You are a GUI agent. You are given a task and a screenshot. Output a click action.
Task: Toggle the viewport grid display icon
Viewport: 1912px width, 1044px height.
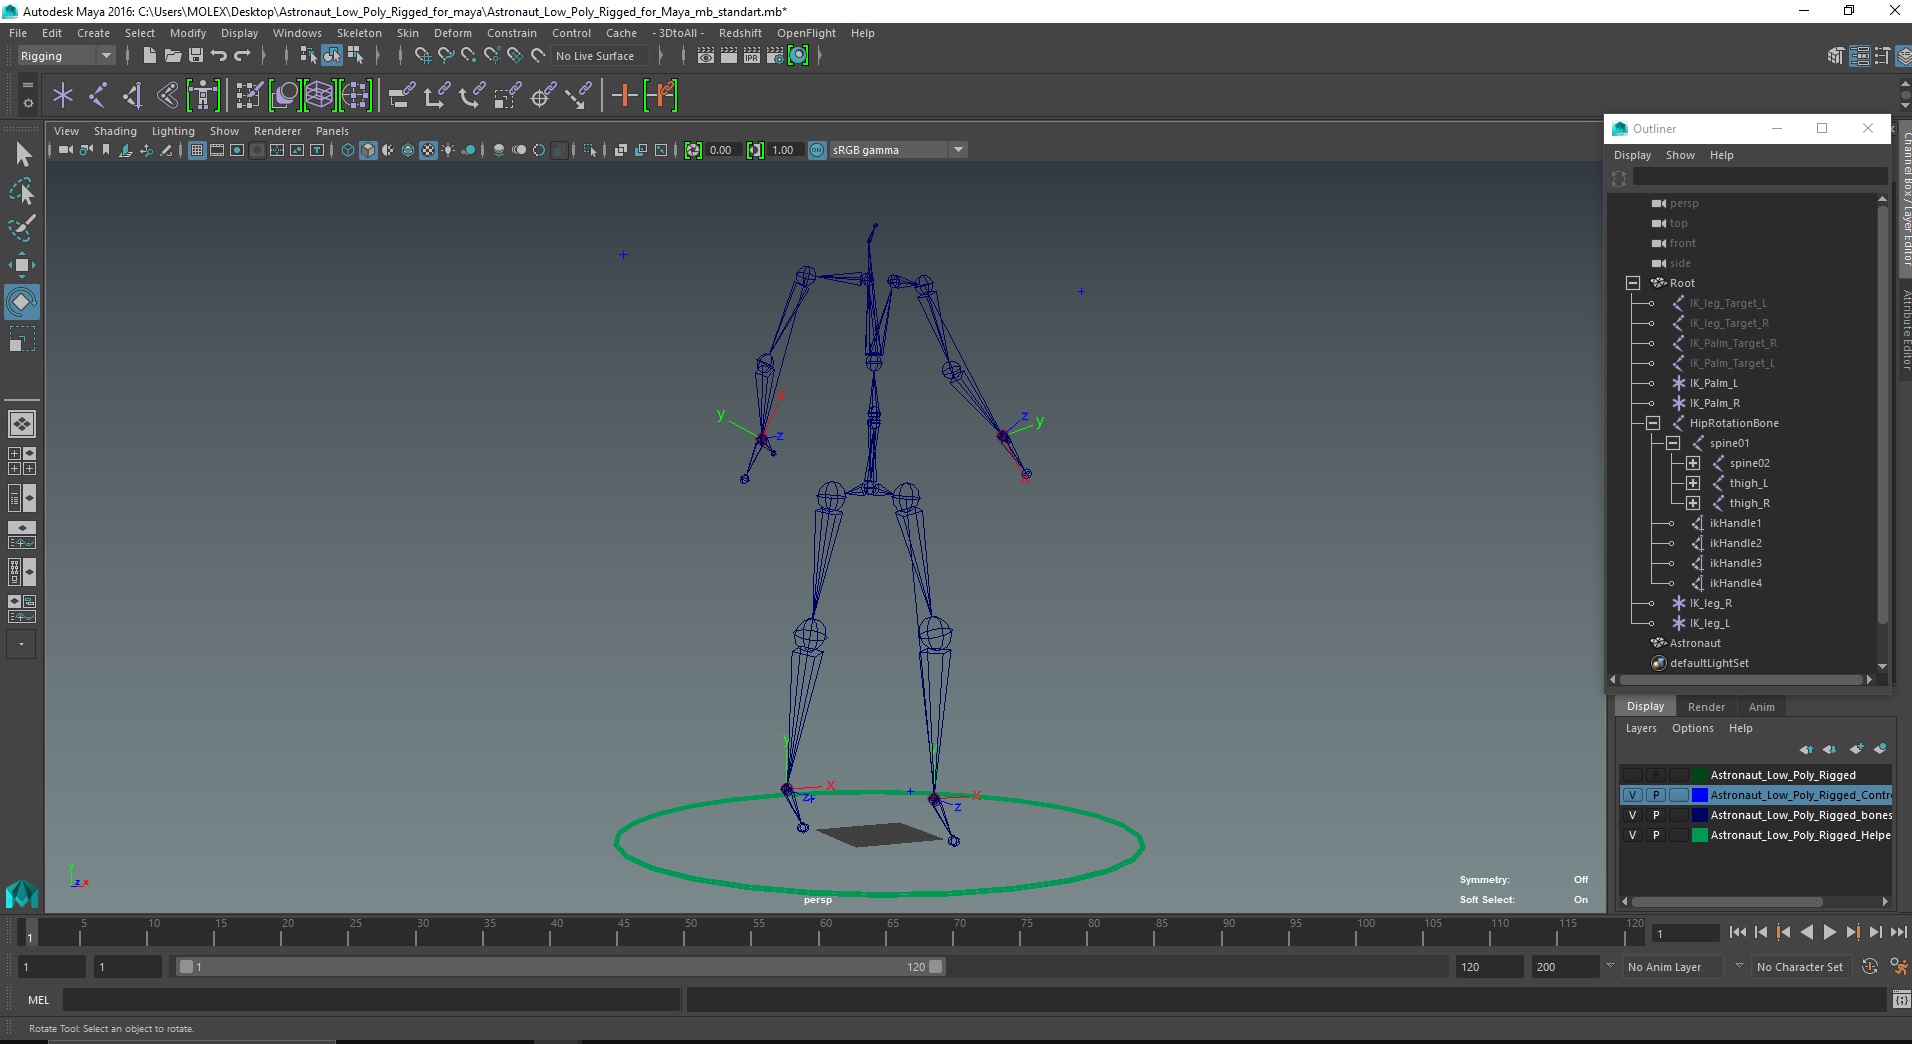click(x=197, y=150)
